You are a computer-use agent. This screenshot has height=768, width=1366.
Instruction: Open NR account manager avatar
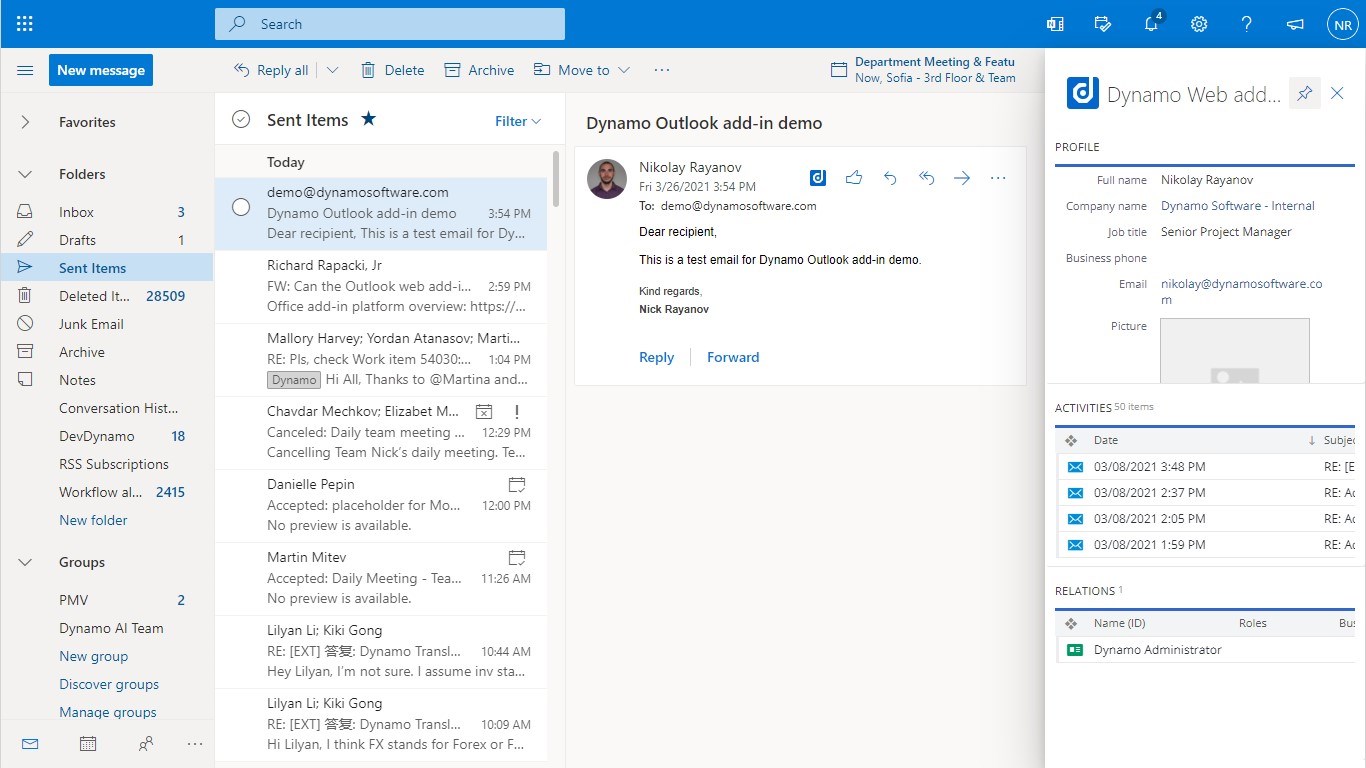1342,24
